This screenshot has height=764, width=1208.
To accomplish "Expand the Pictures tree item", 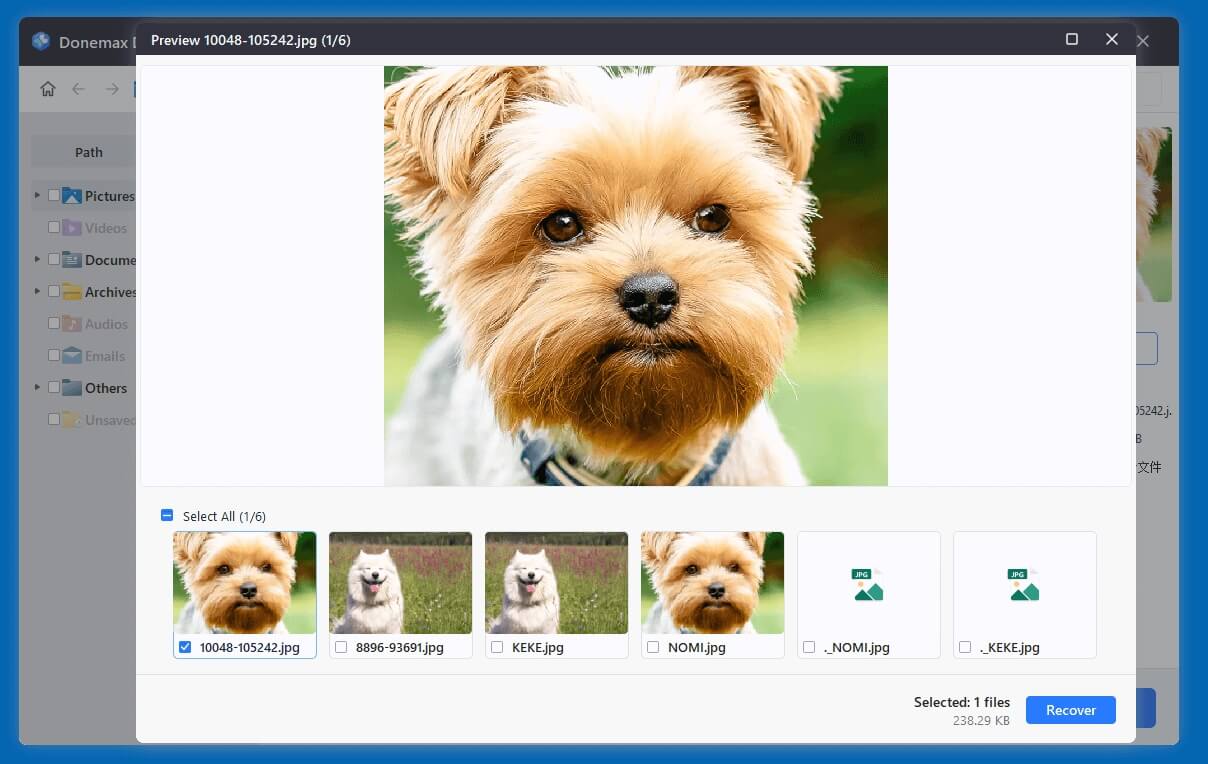I will coord(36,196).
